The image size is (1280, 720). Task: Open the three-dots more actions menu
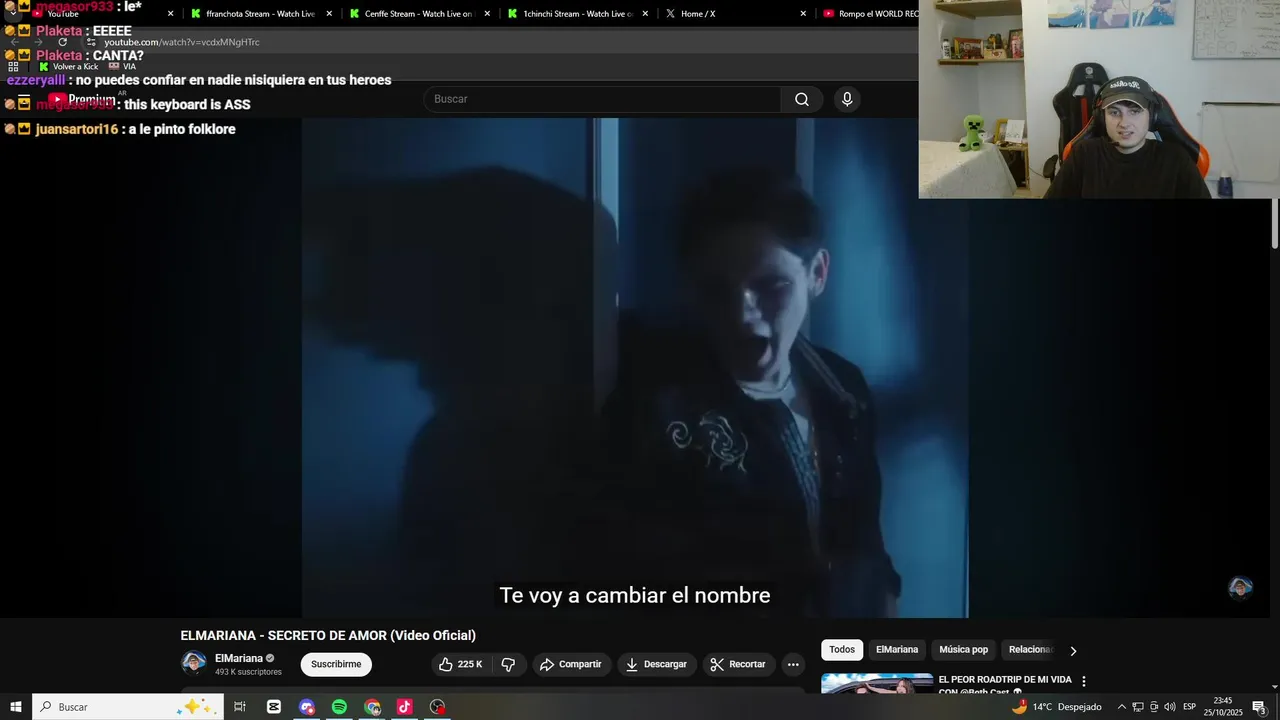tap(793, 664)
